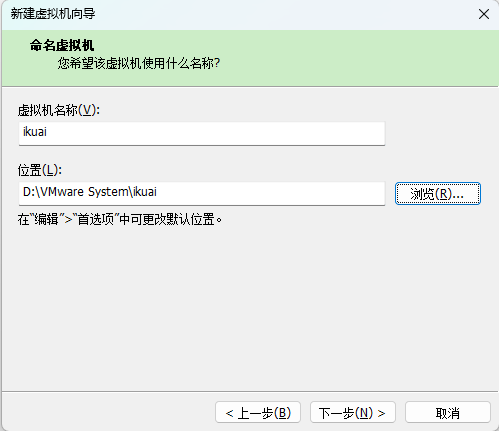499x431 pixels.
Task: Click the word System in location path
Action: point(108,192)
